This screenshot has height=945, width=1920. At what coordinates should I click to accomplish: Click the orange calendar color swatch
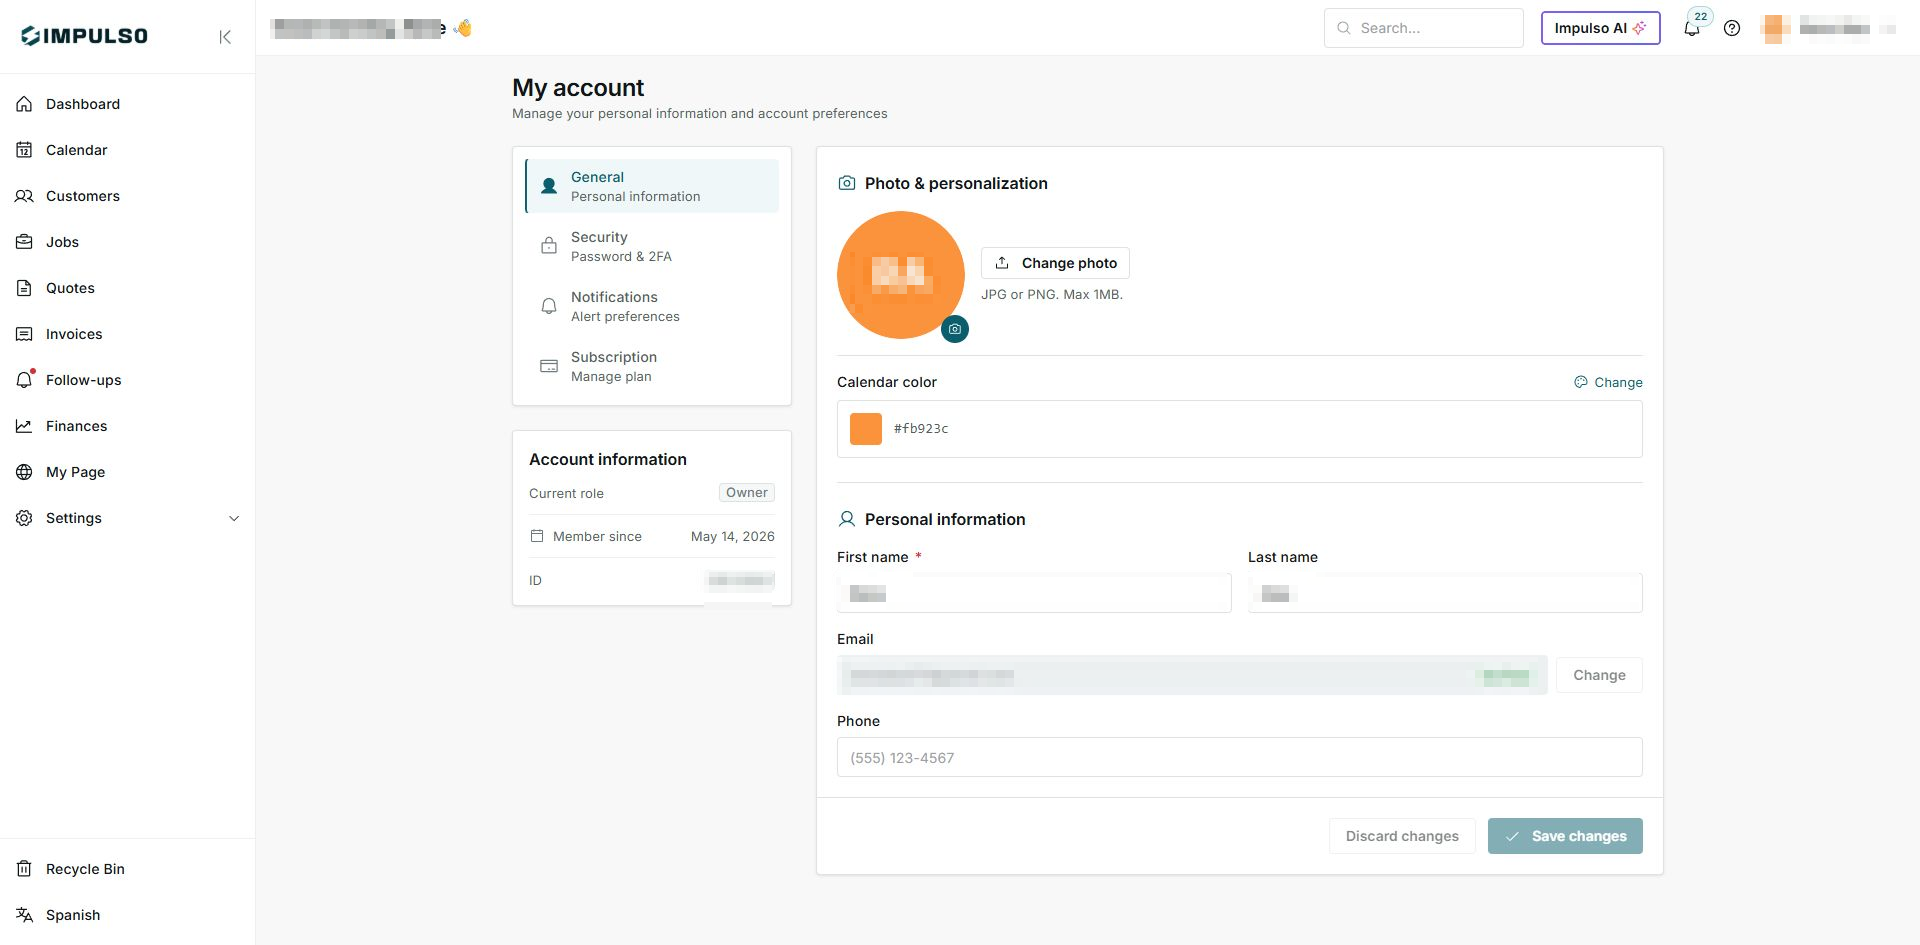coord(866,429)
